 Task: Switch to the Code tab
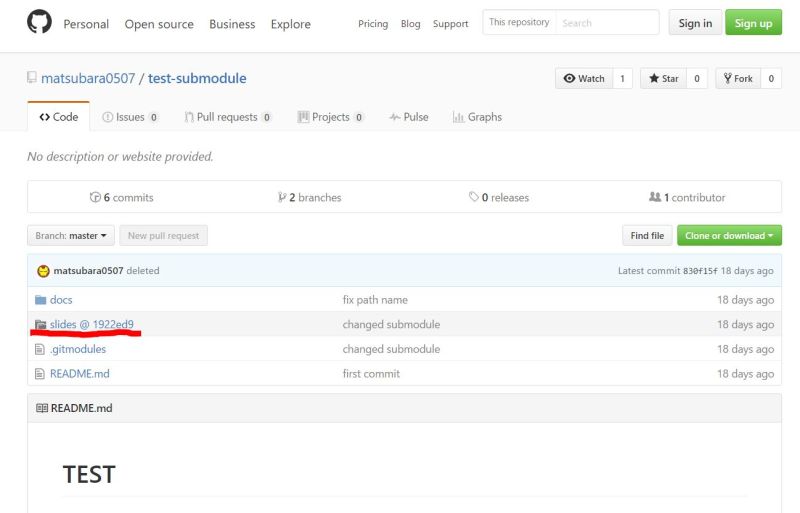[59, 117]
